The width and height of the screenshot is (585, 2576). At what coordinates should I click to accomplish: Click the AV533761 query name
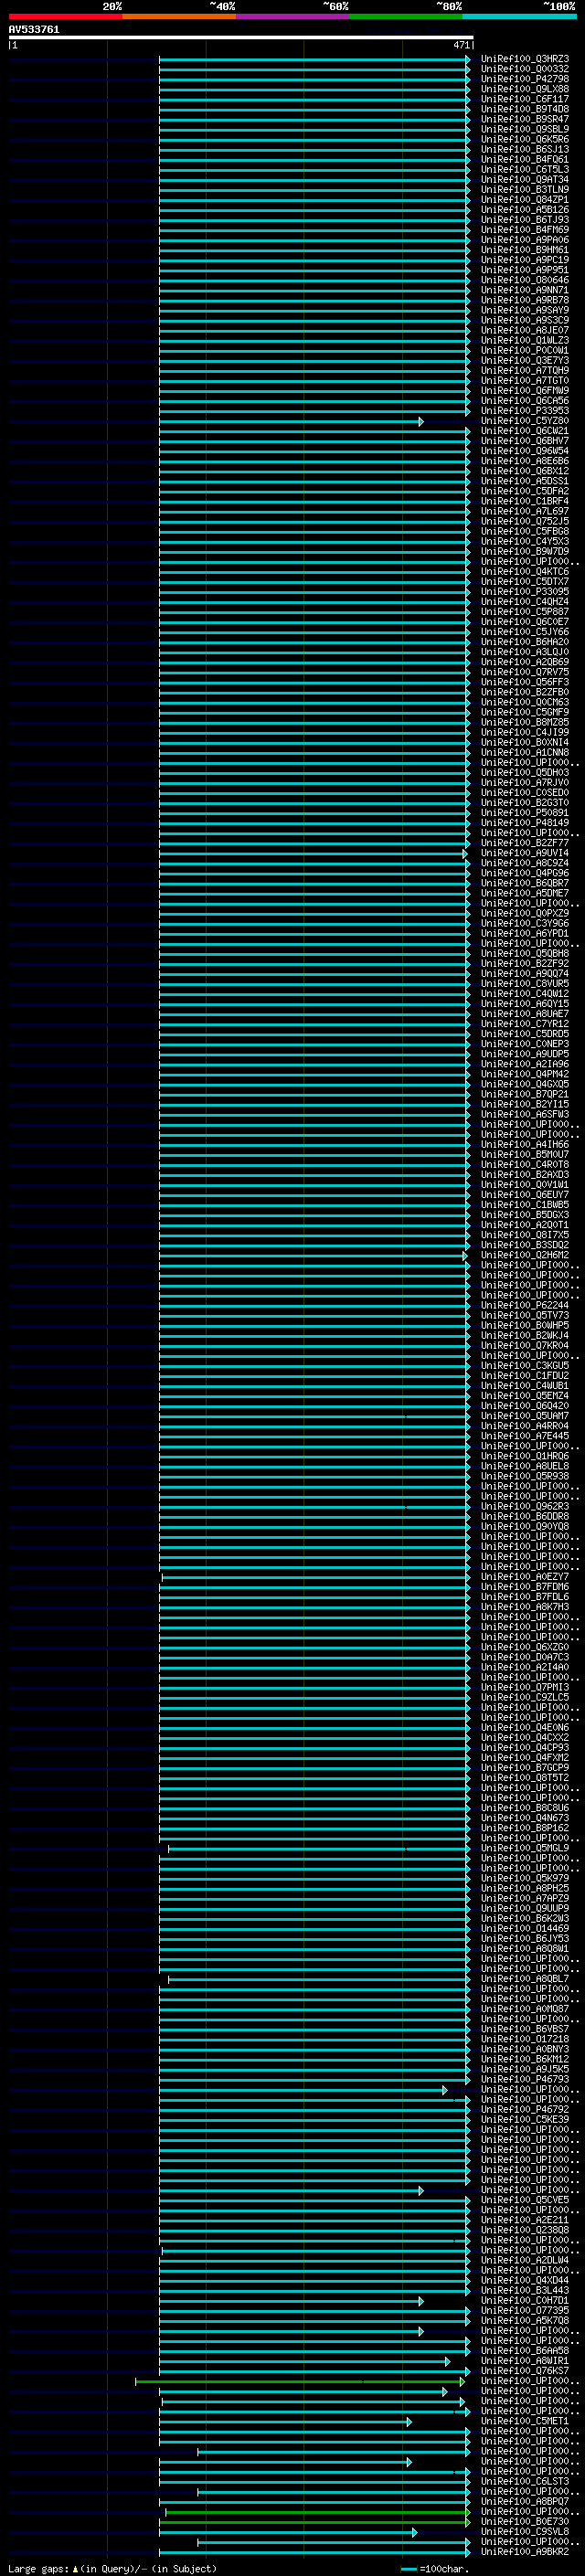coord(34,30)
